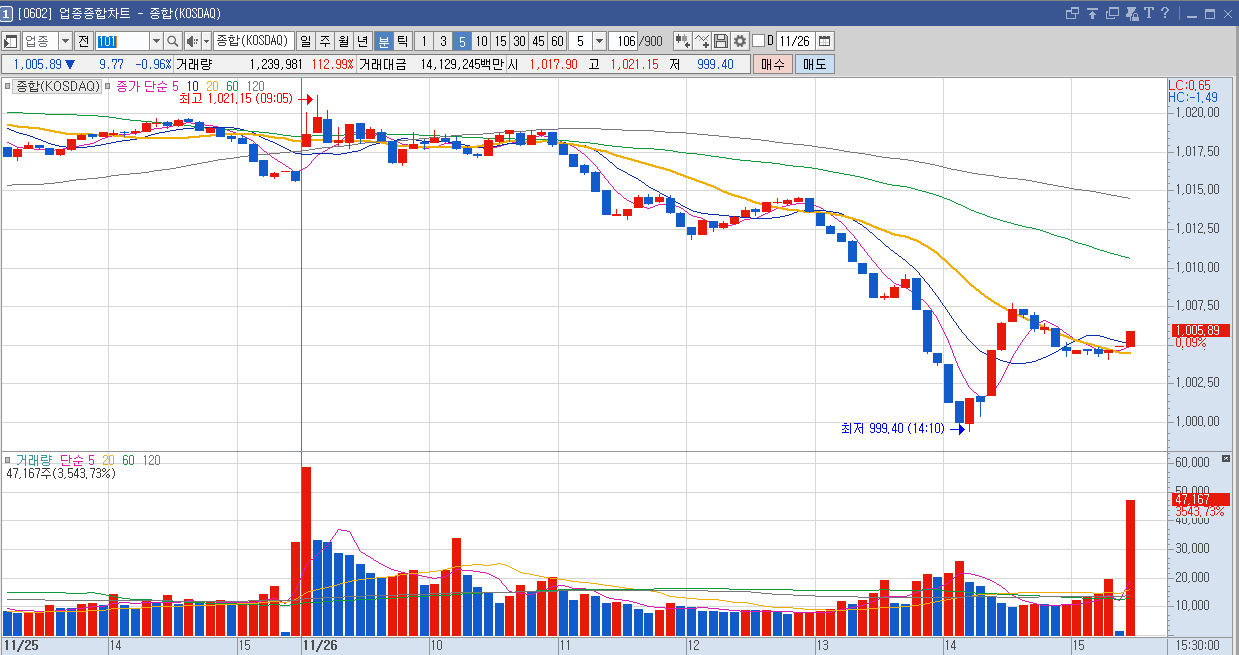The height and width of the screenshot is (655, 1239).
Task: Select the 주 (weekly) period button
Action: (324, 41)
